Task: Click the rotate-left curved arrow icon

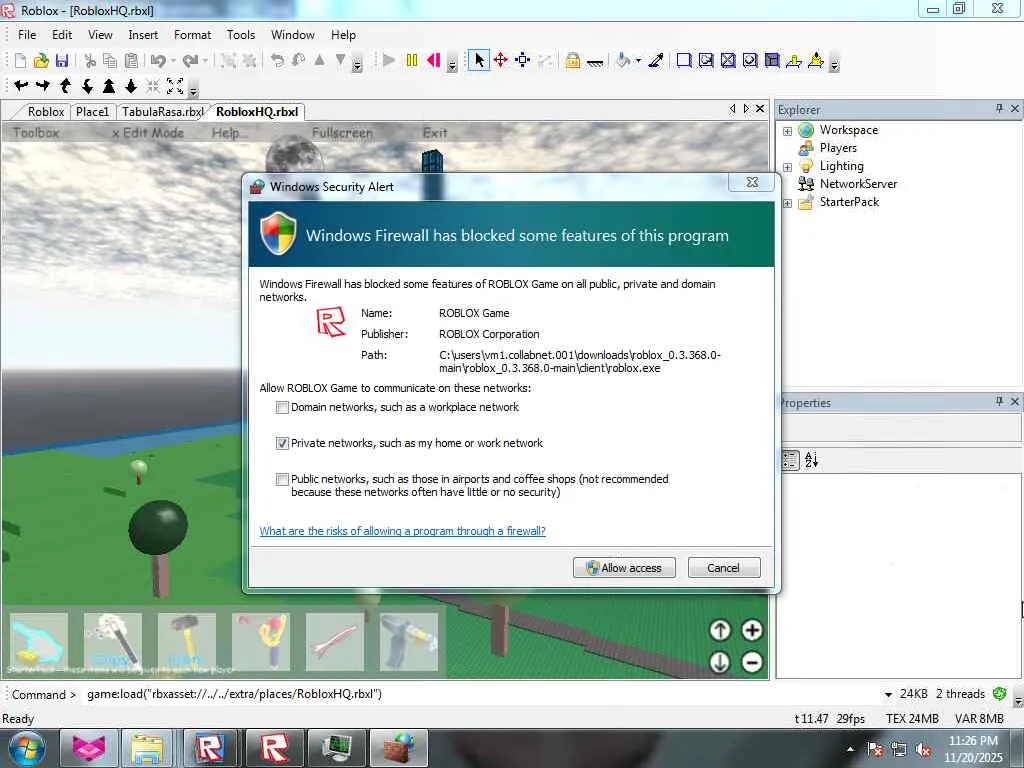Action: coord(278,61)
